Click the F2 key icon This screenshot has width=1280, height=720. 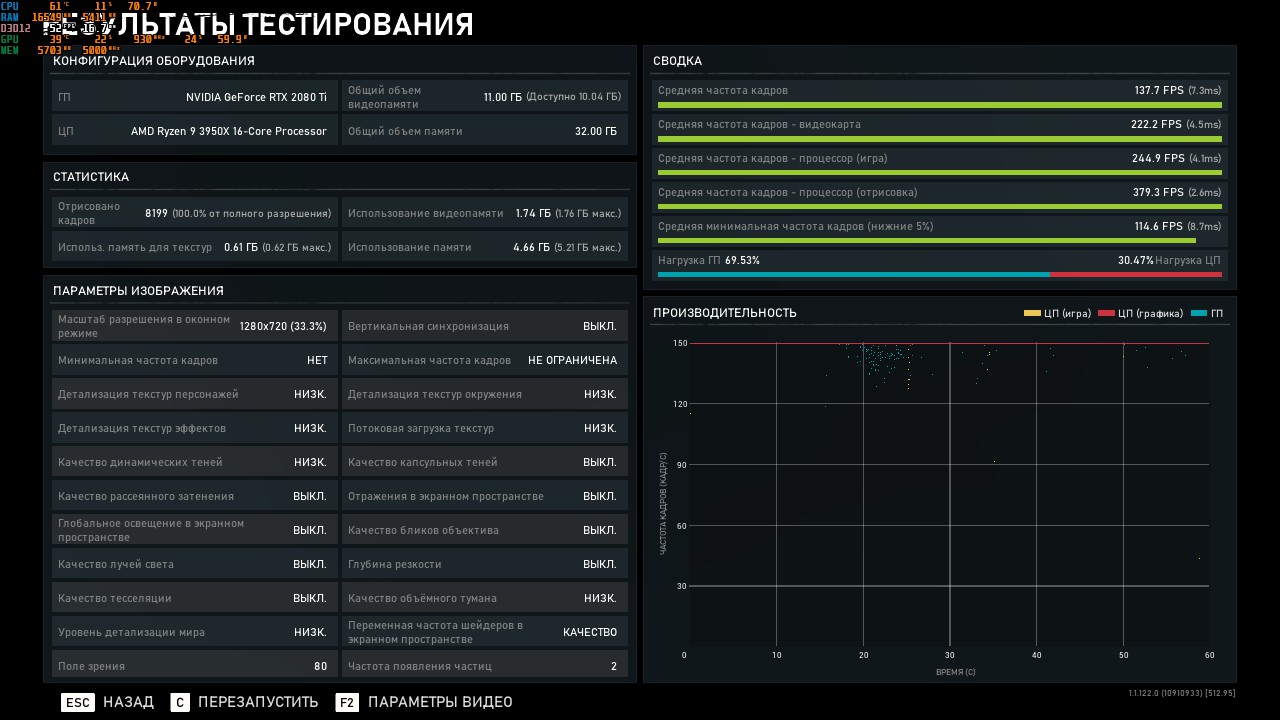(x=347, y=702)
